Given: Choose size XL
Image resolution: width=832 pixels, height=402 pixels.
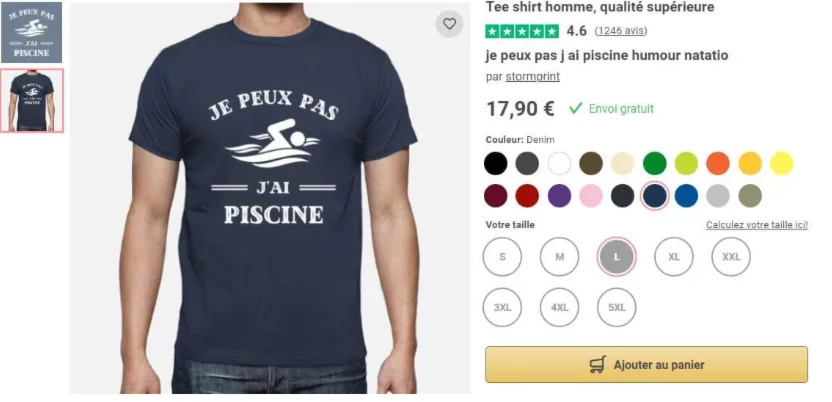Looking at the screenshot, I should pos(674,257).
